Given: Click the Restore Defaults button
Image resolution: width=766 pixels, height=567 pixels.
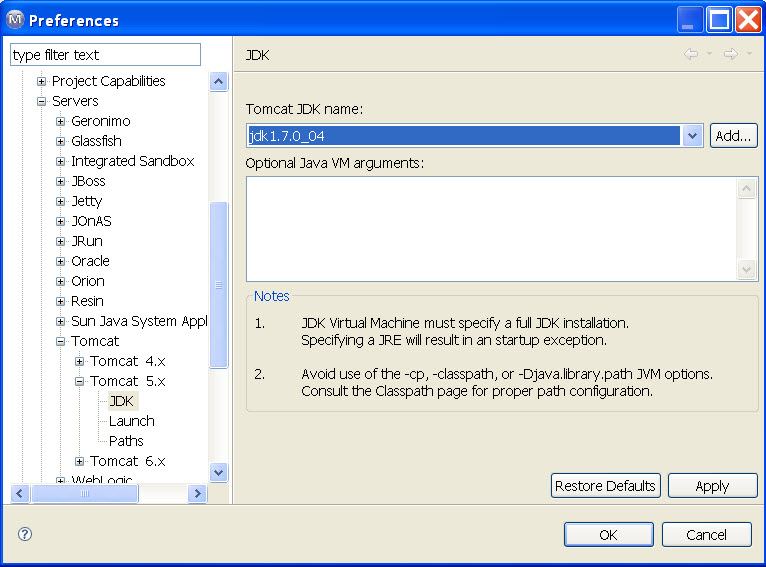Looking at the screenshot, I should 606,486.
